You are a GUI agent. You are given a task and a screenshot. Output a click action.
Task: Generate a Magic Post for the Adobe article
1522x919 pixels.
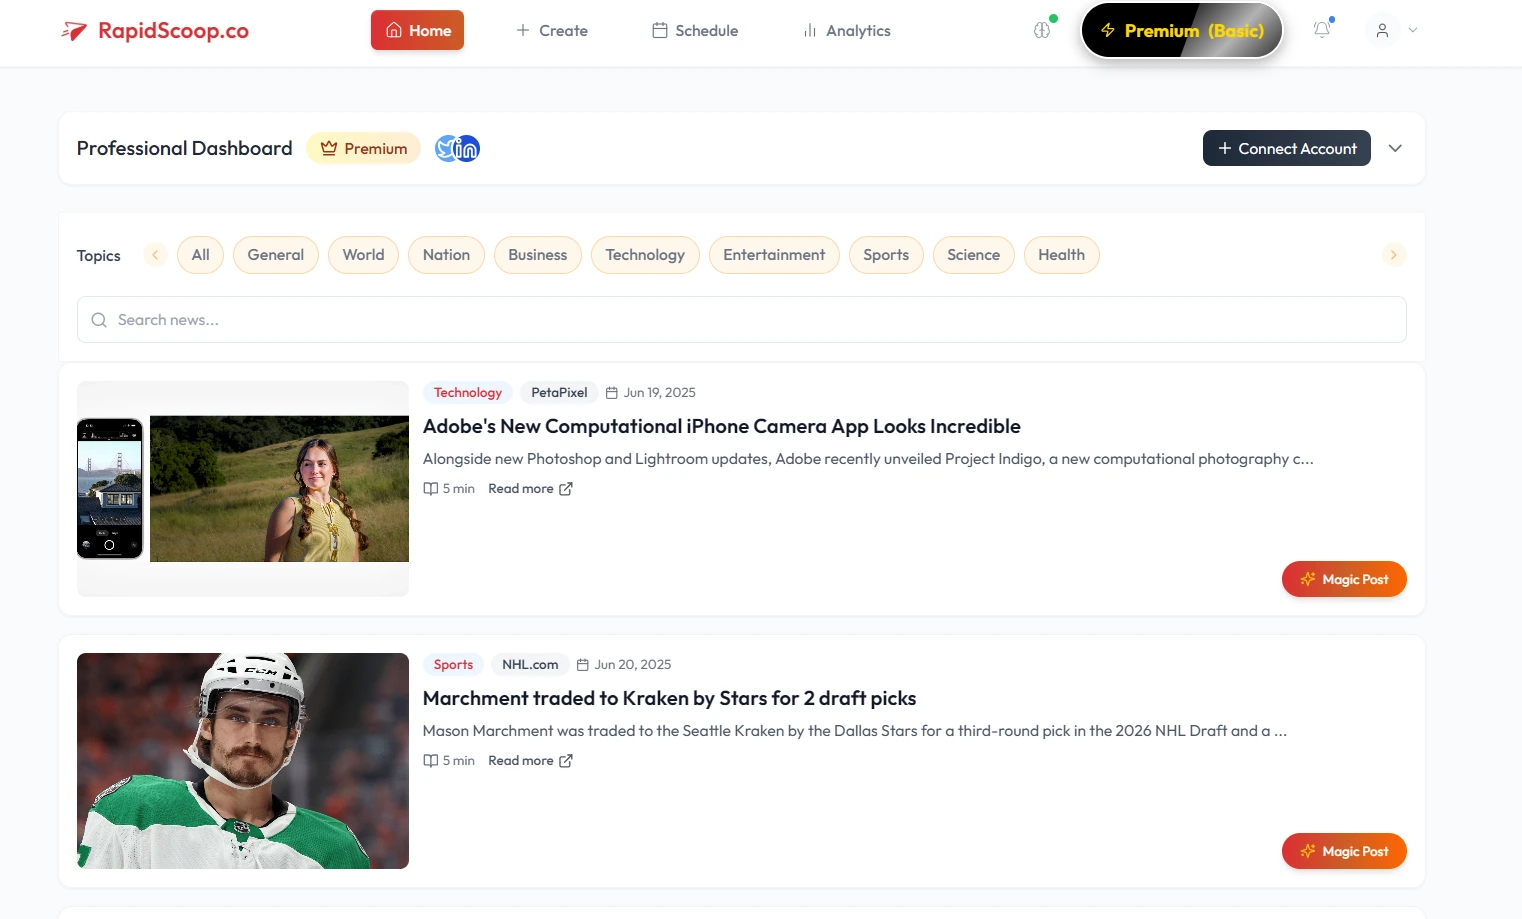point(1344,579)
